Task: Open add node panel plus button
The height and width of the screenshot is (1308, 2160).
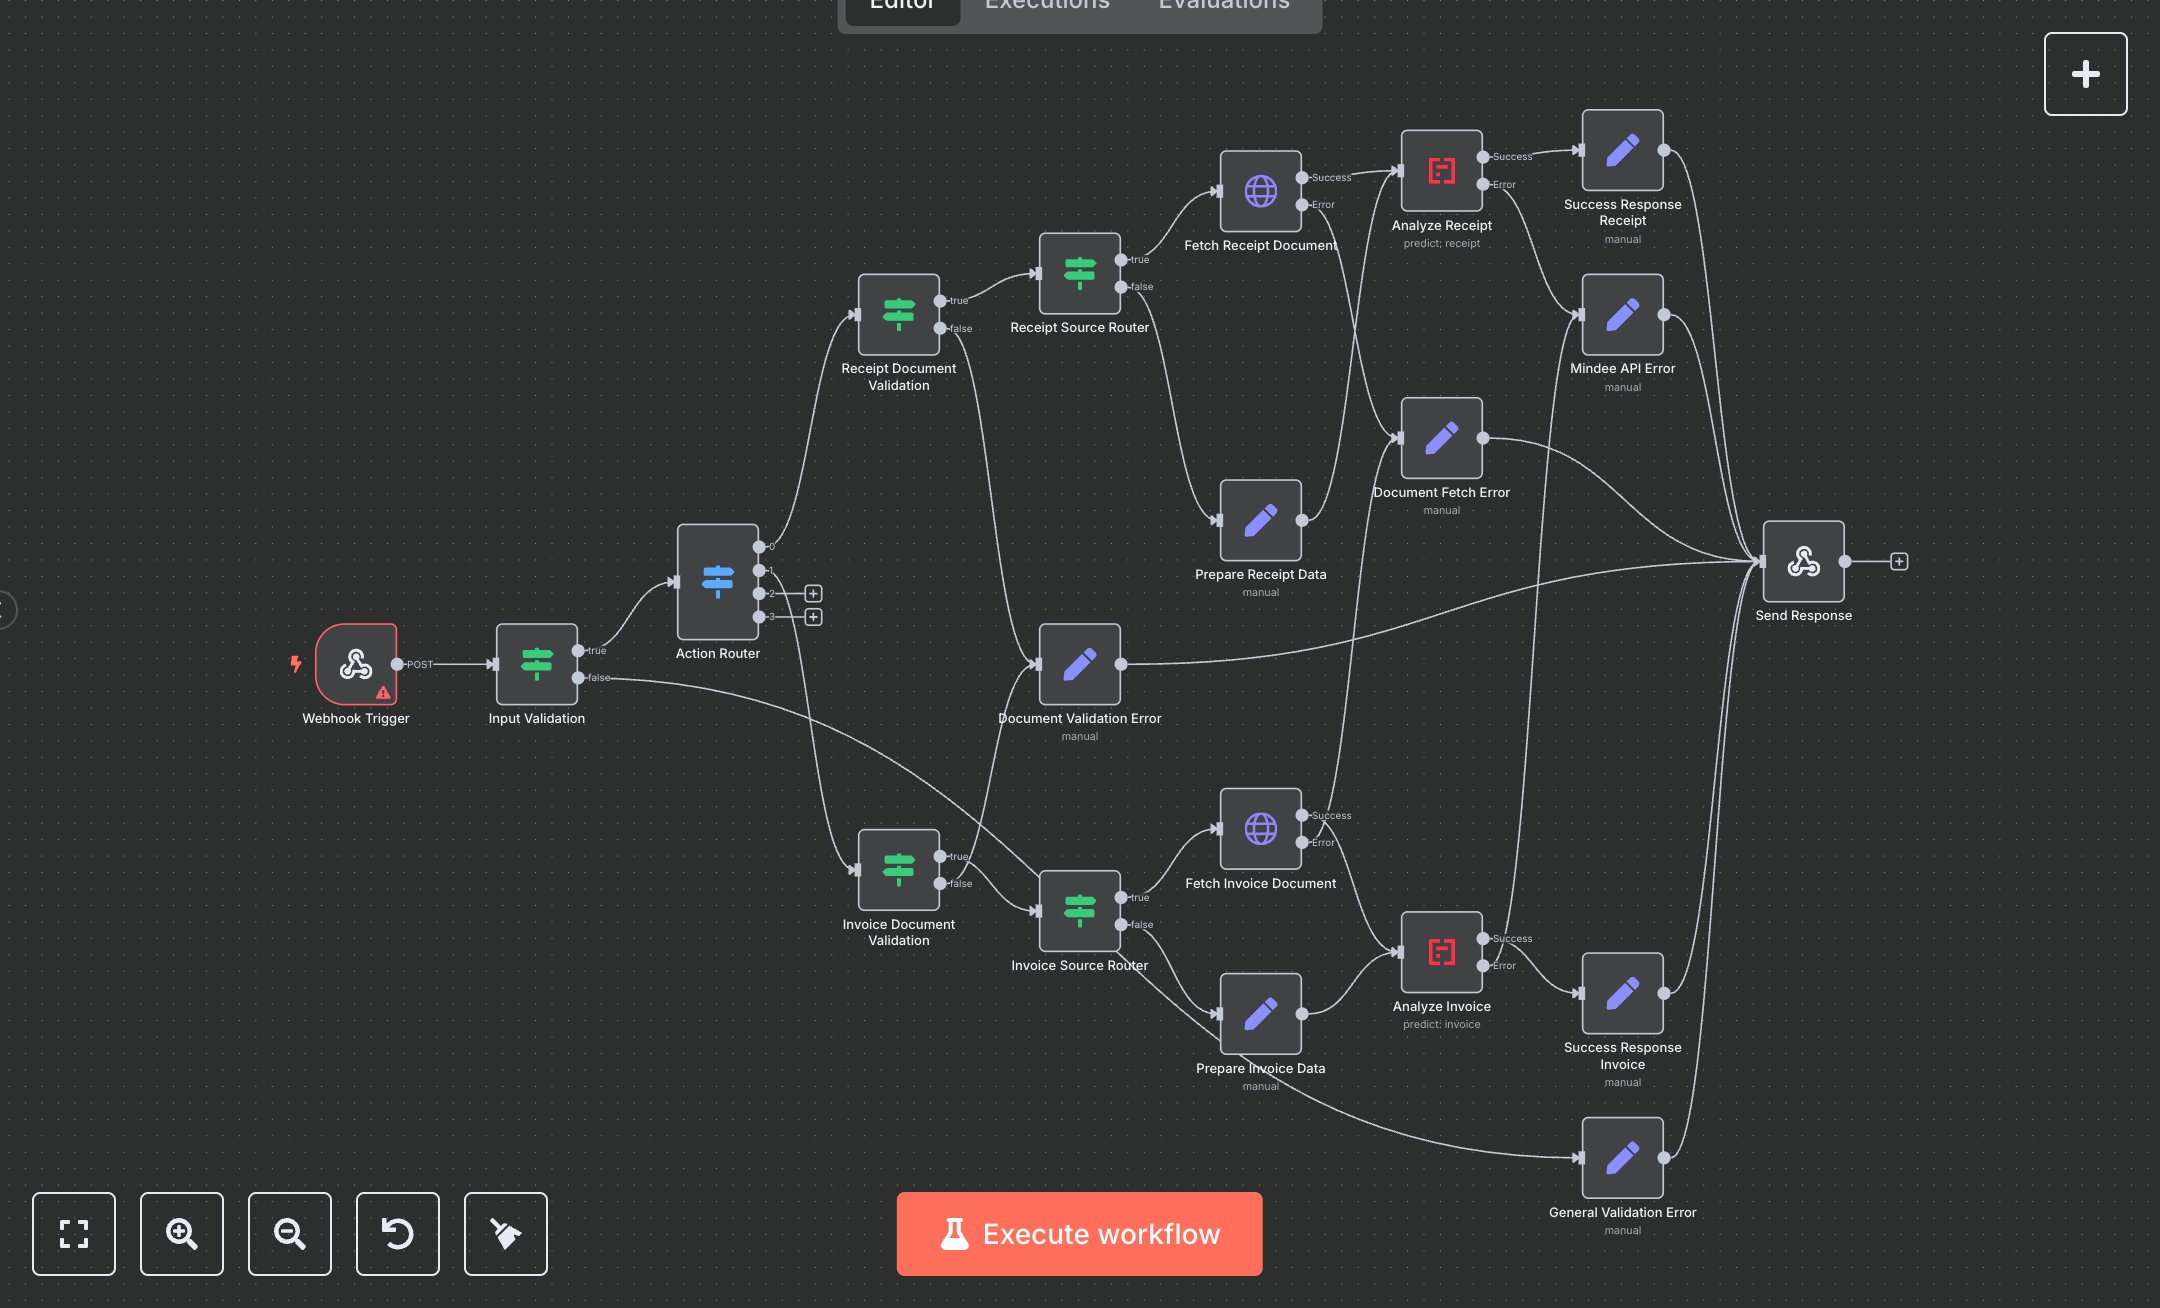Action: (2085, 74)
